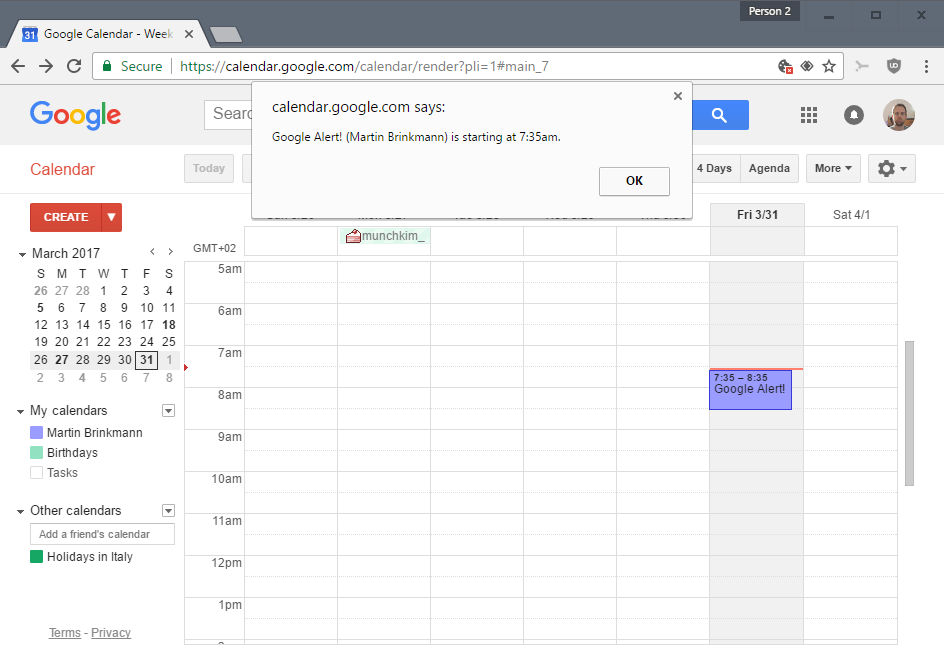The image size is (944, 645).
Task: Switch to Agenda view
Action: click(x=769, y=169)
